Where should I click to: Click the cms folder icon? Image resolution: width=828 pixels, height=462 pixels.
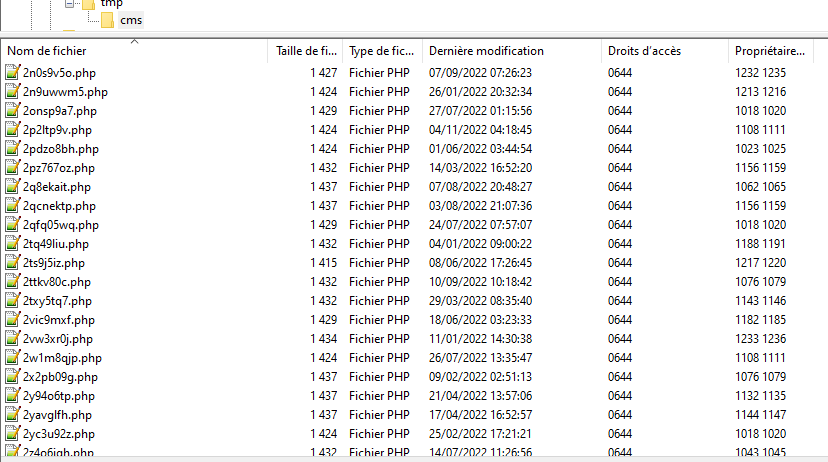click(107, 20)
